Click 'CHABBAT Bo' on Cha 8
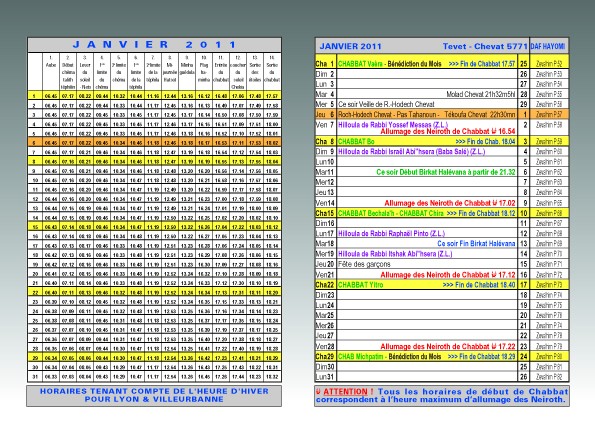 [356, 142]
